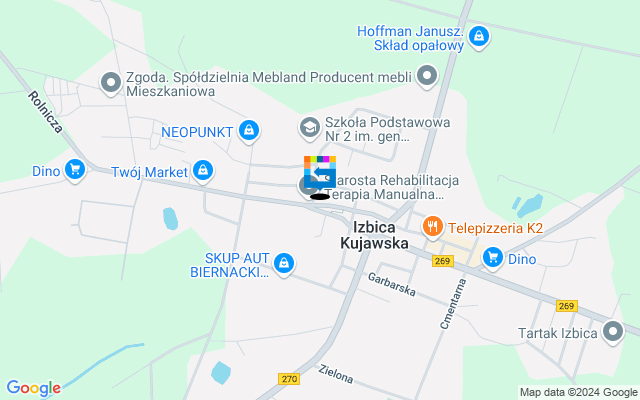This screenshot has width=640, height=400.
Task: Click the Google logo link
Action: pyautogui.click(x=33, y=388)
